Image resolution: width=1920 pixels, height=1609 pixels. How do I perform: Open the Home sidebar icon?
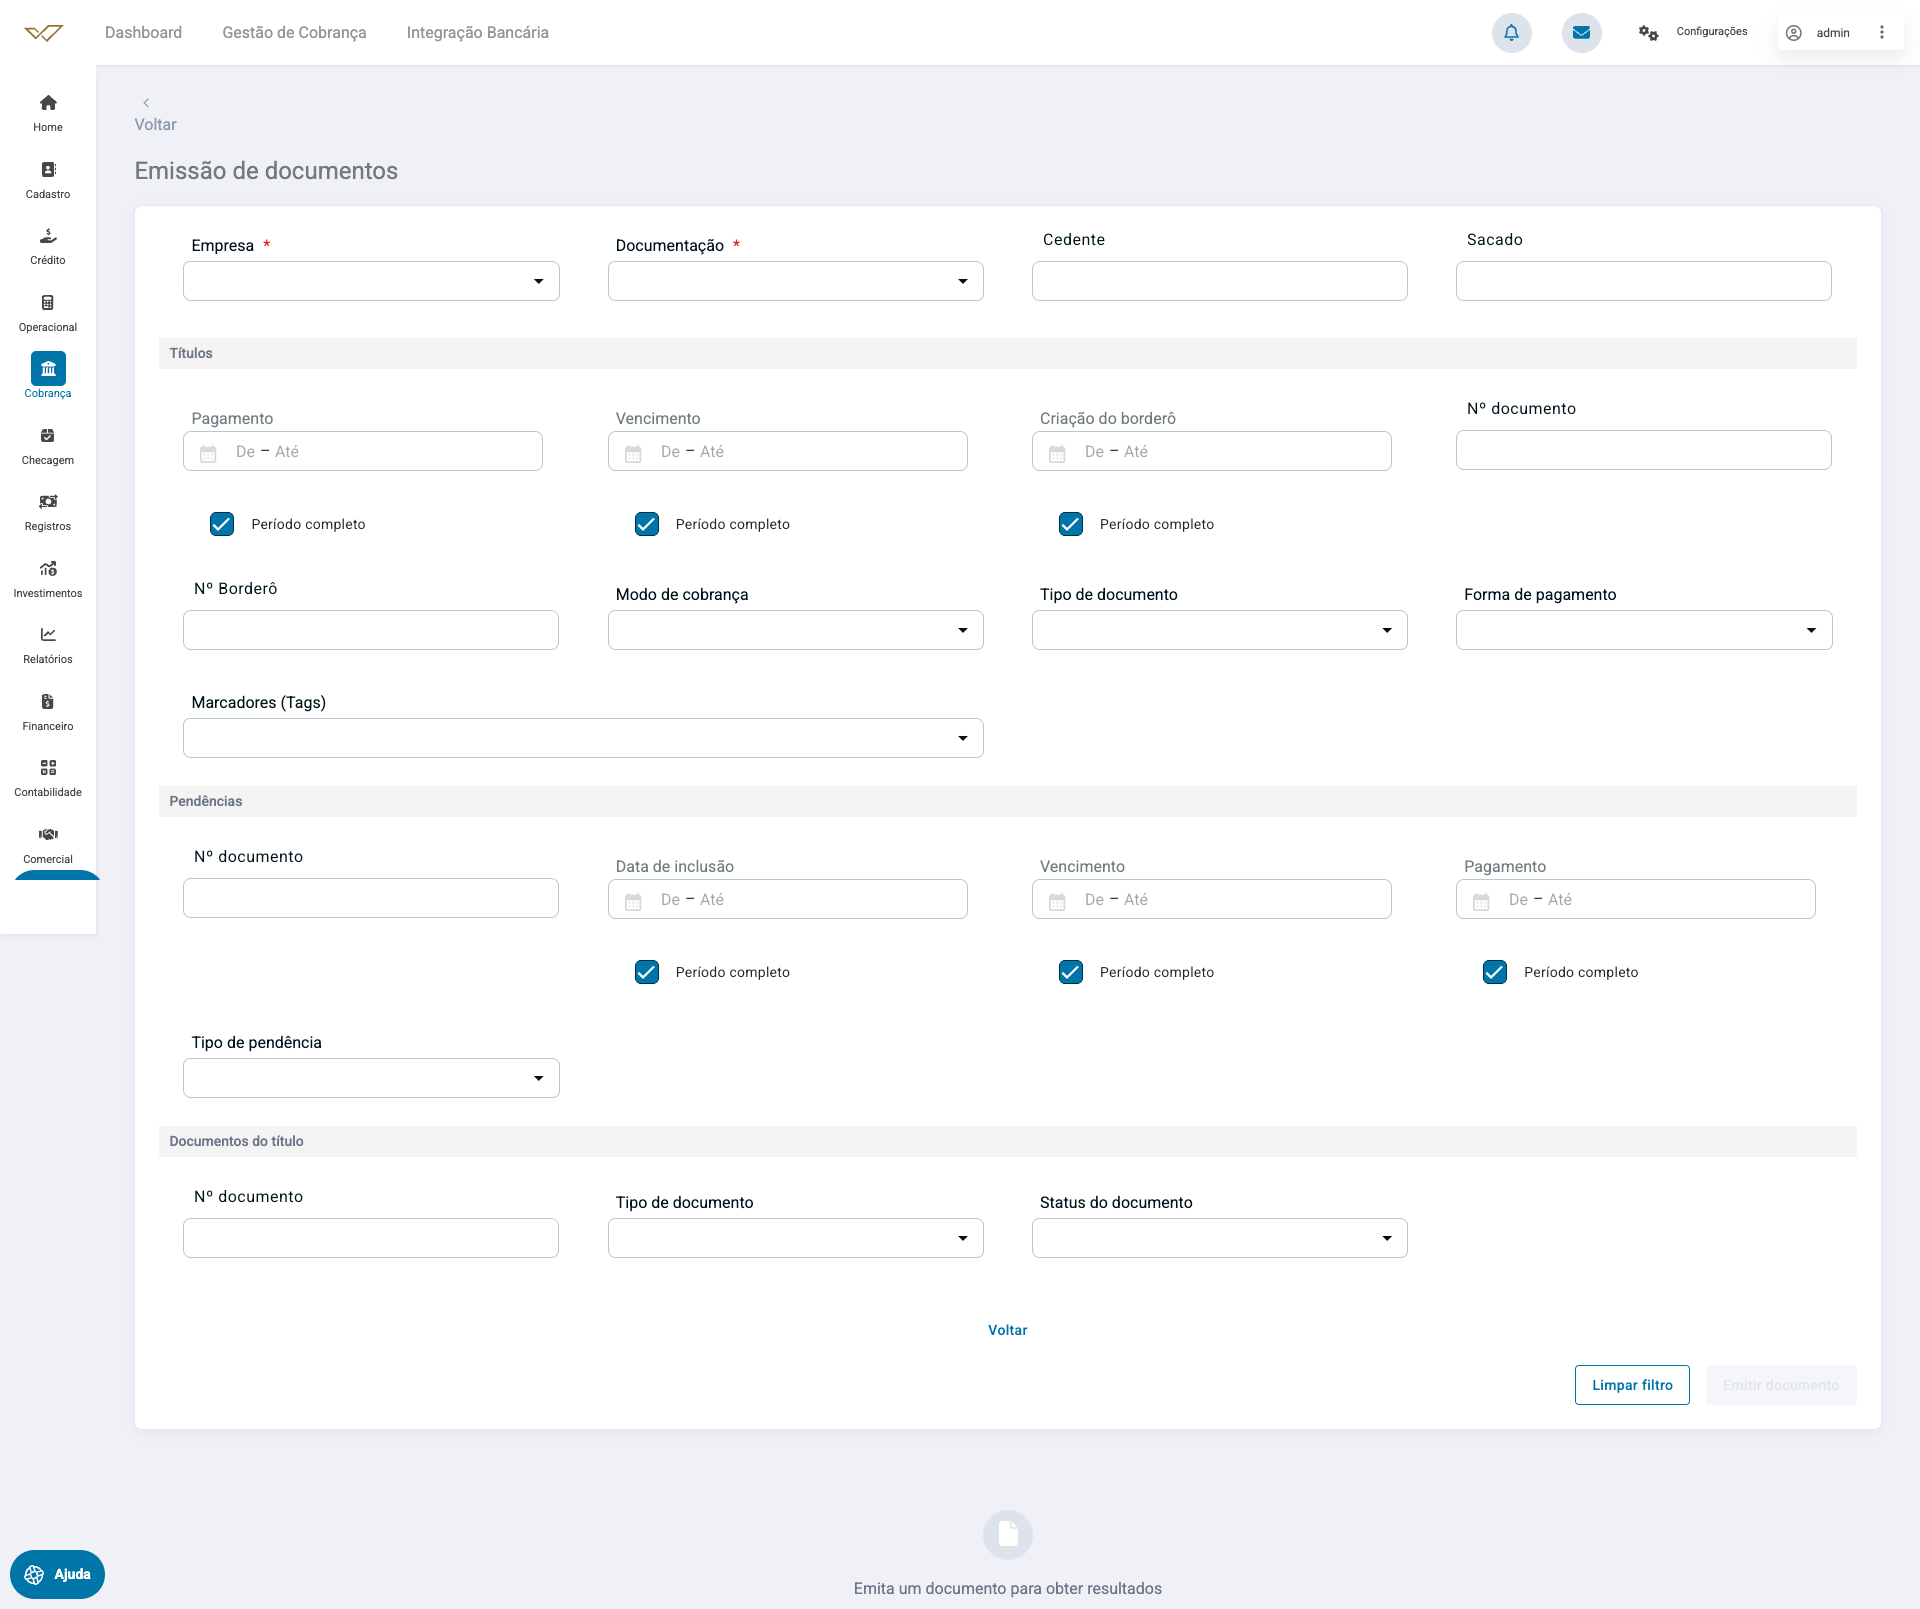tap(48, 103)
